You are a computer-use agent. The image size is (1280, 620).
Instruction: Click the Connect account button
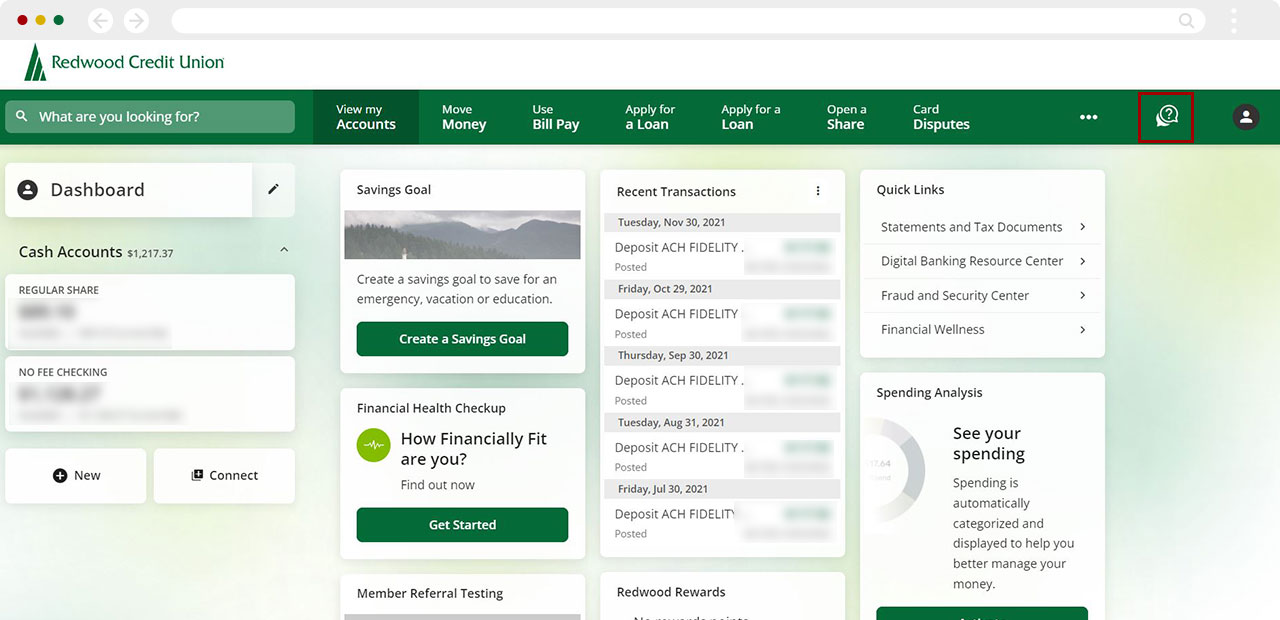tap(224, 476)
